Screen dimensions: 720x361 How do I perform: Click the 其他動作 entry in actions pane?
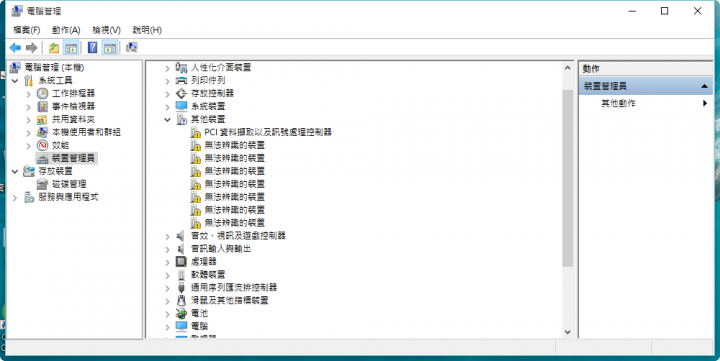pyautogui.click(x=619, y=103)
